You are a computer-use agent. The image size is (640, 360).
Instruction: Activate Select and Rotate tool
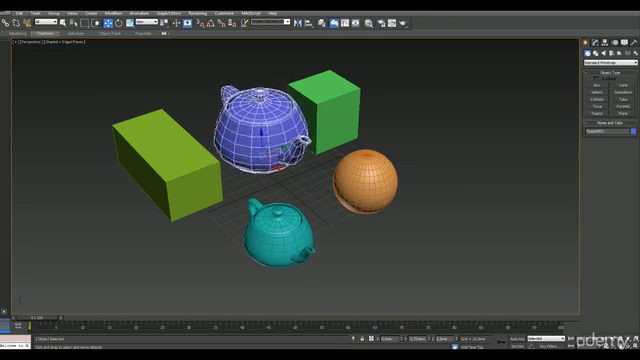pos(119,23)
